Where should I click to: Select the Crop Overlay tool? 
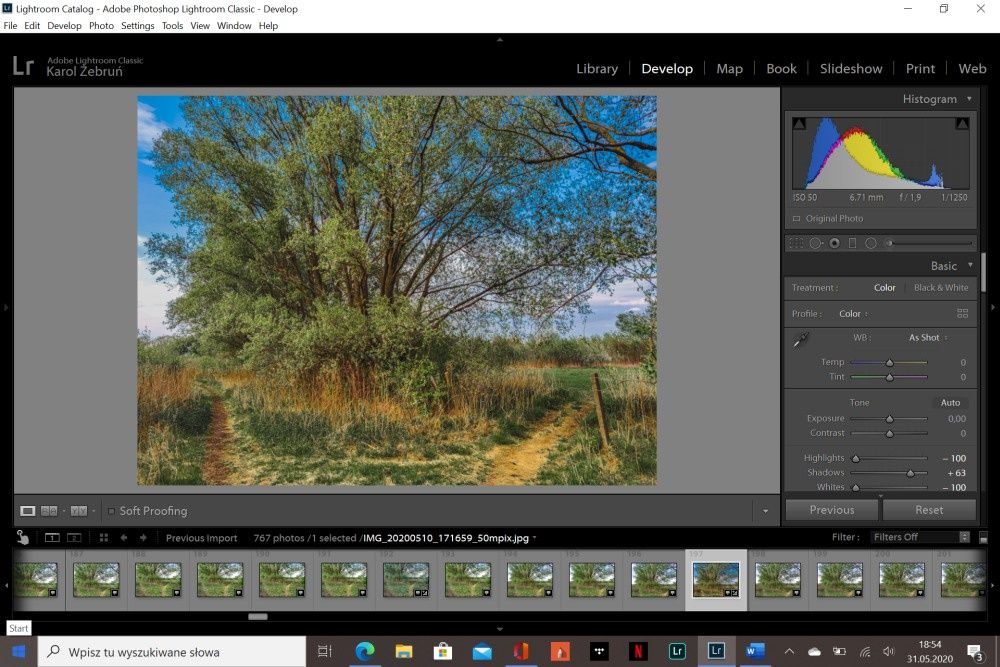click(796, 243)
